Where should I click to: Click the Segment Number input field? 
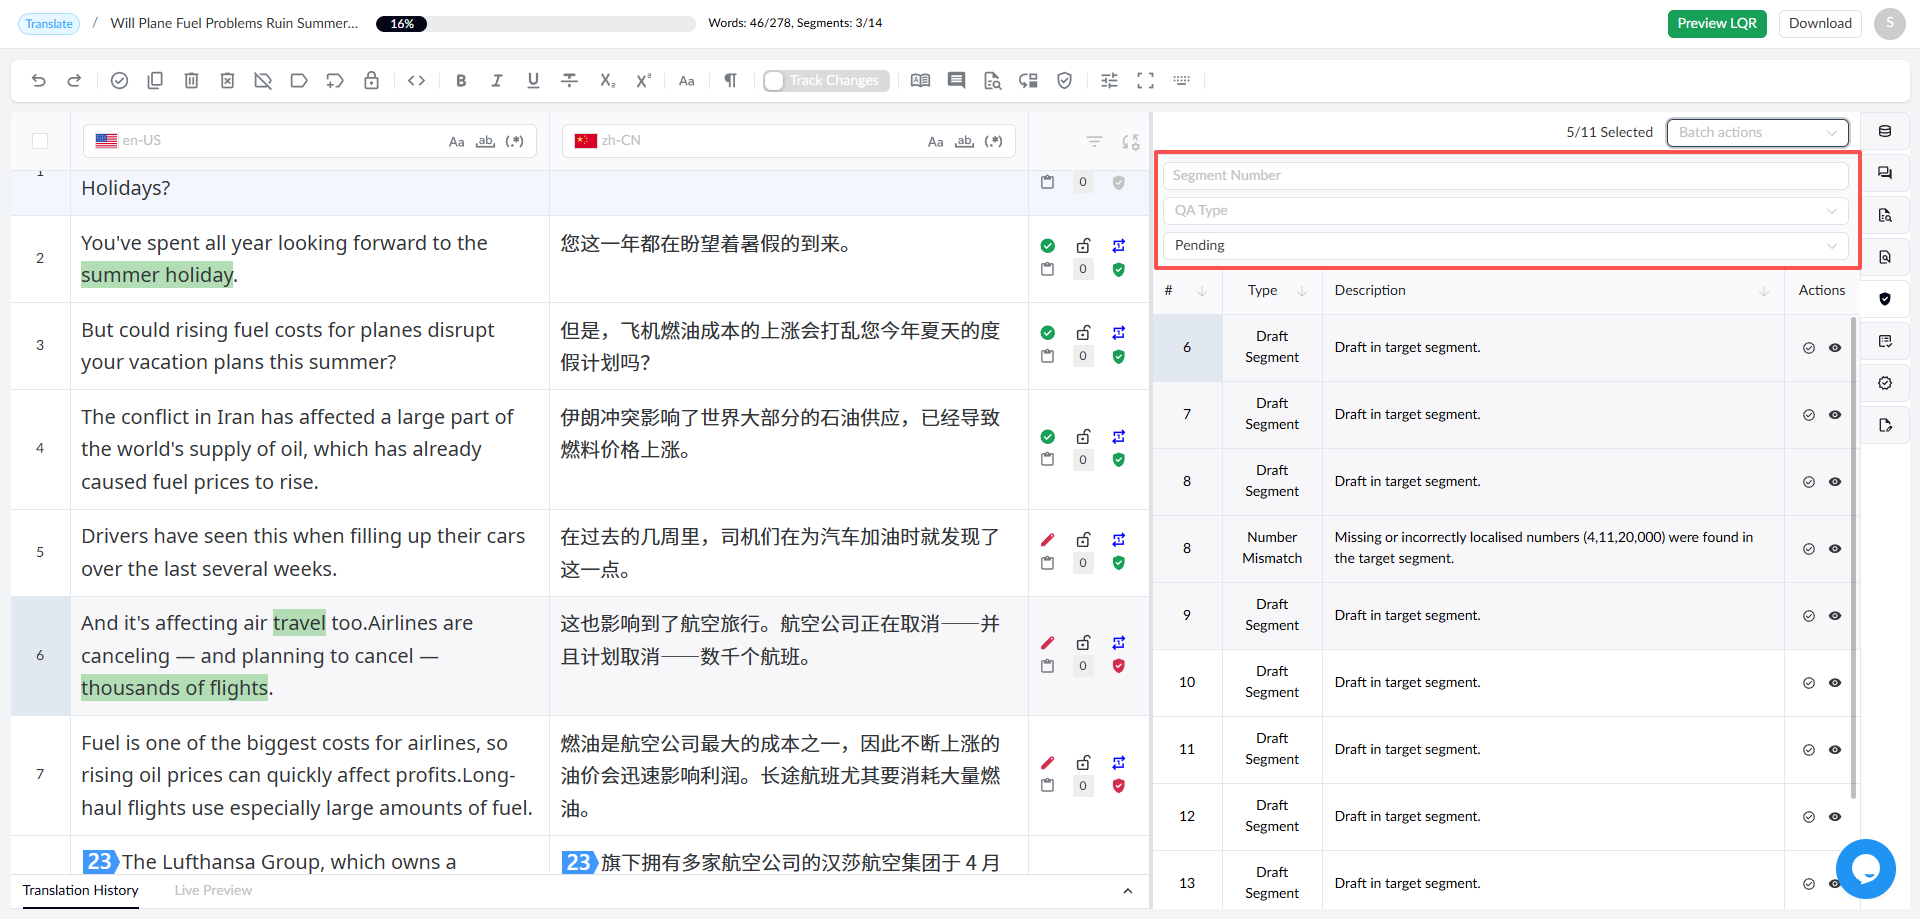1505,176
